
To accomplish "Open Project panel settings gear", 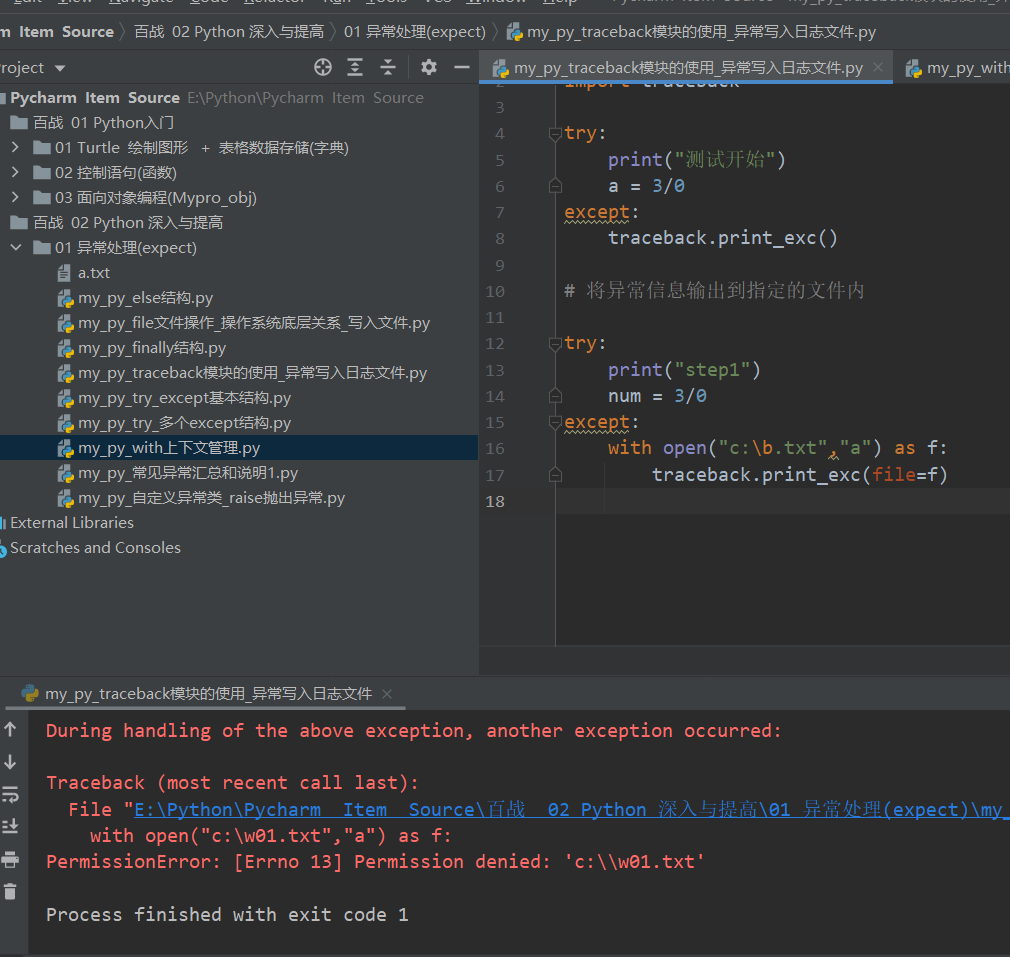I will point(429,67).
